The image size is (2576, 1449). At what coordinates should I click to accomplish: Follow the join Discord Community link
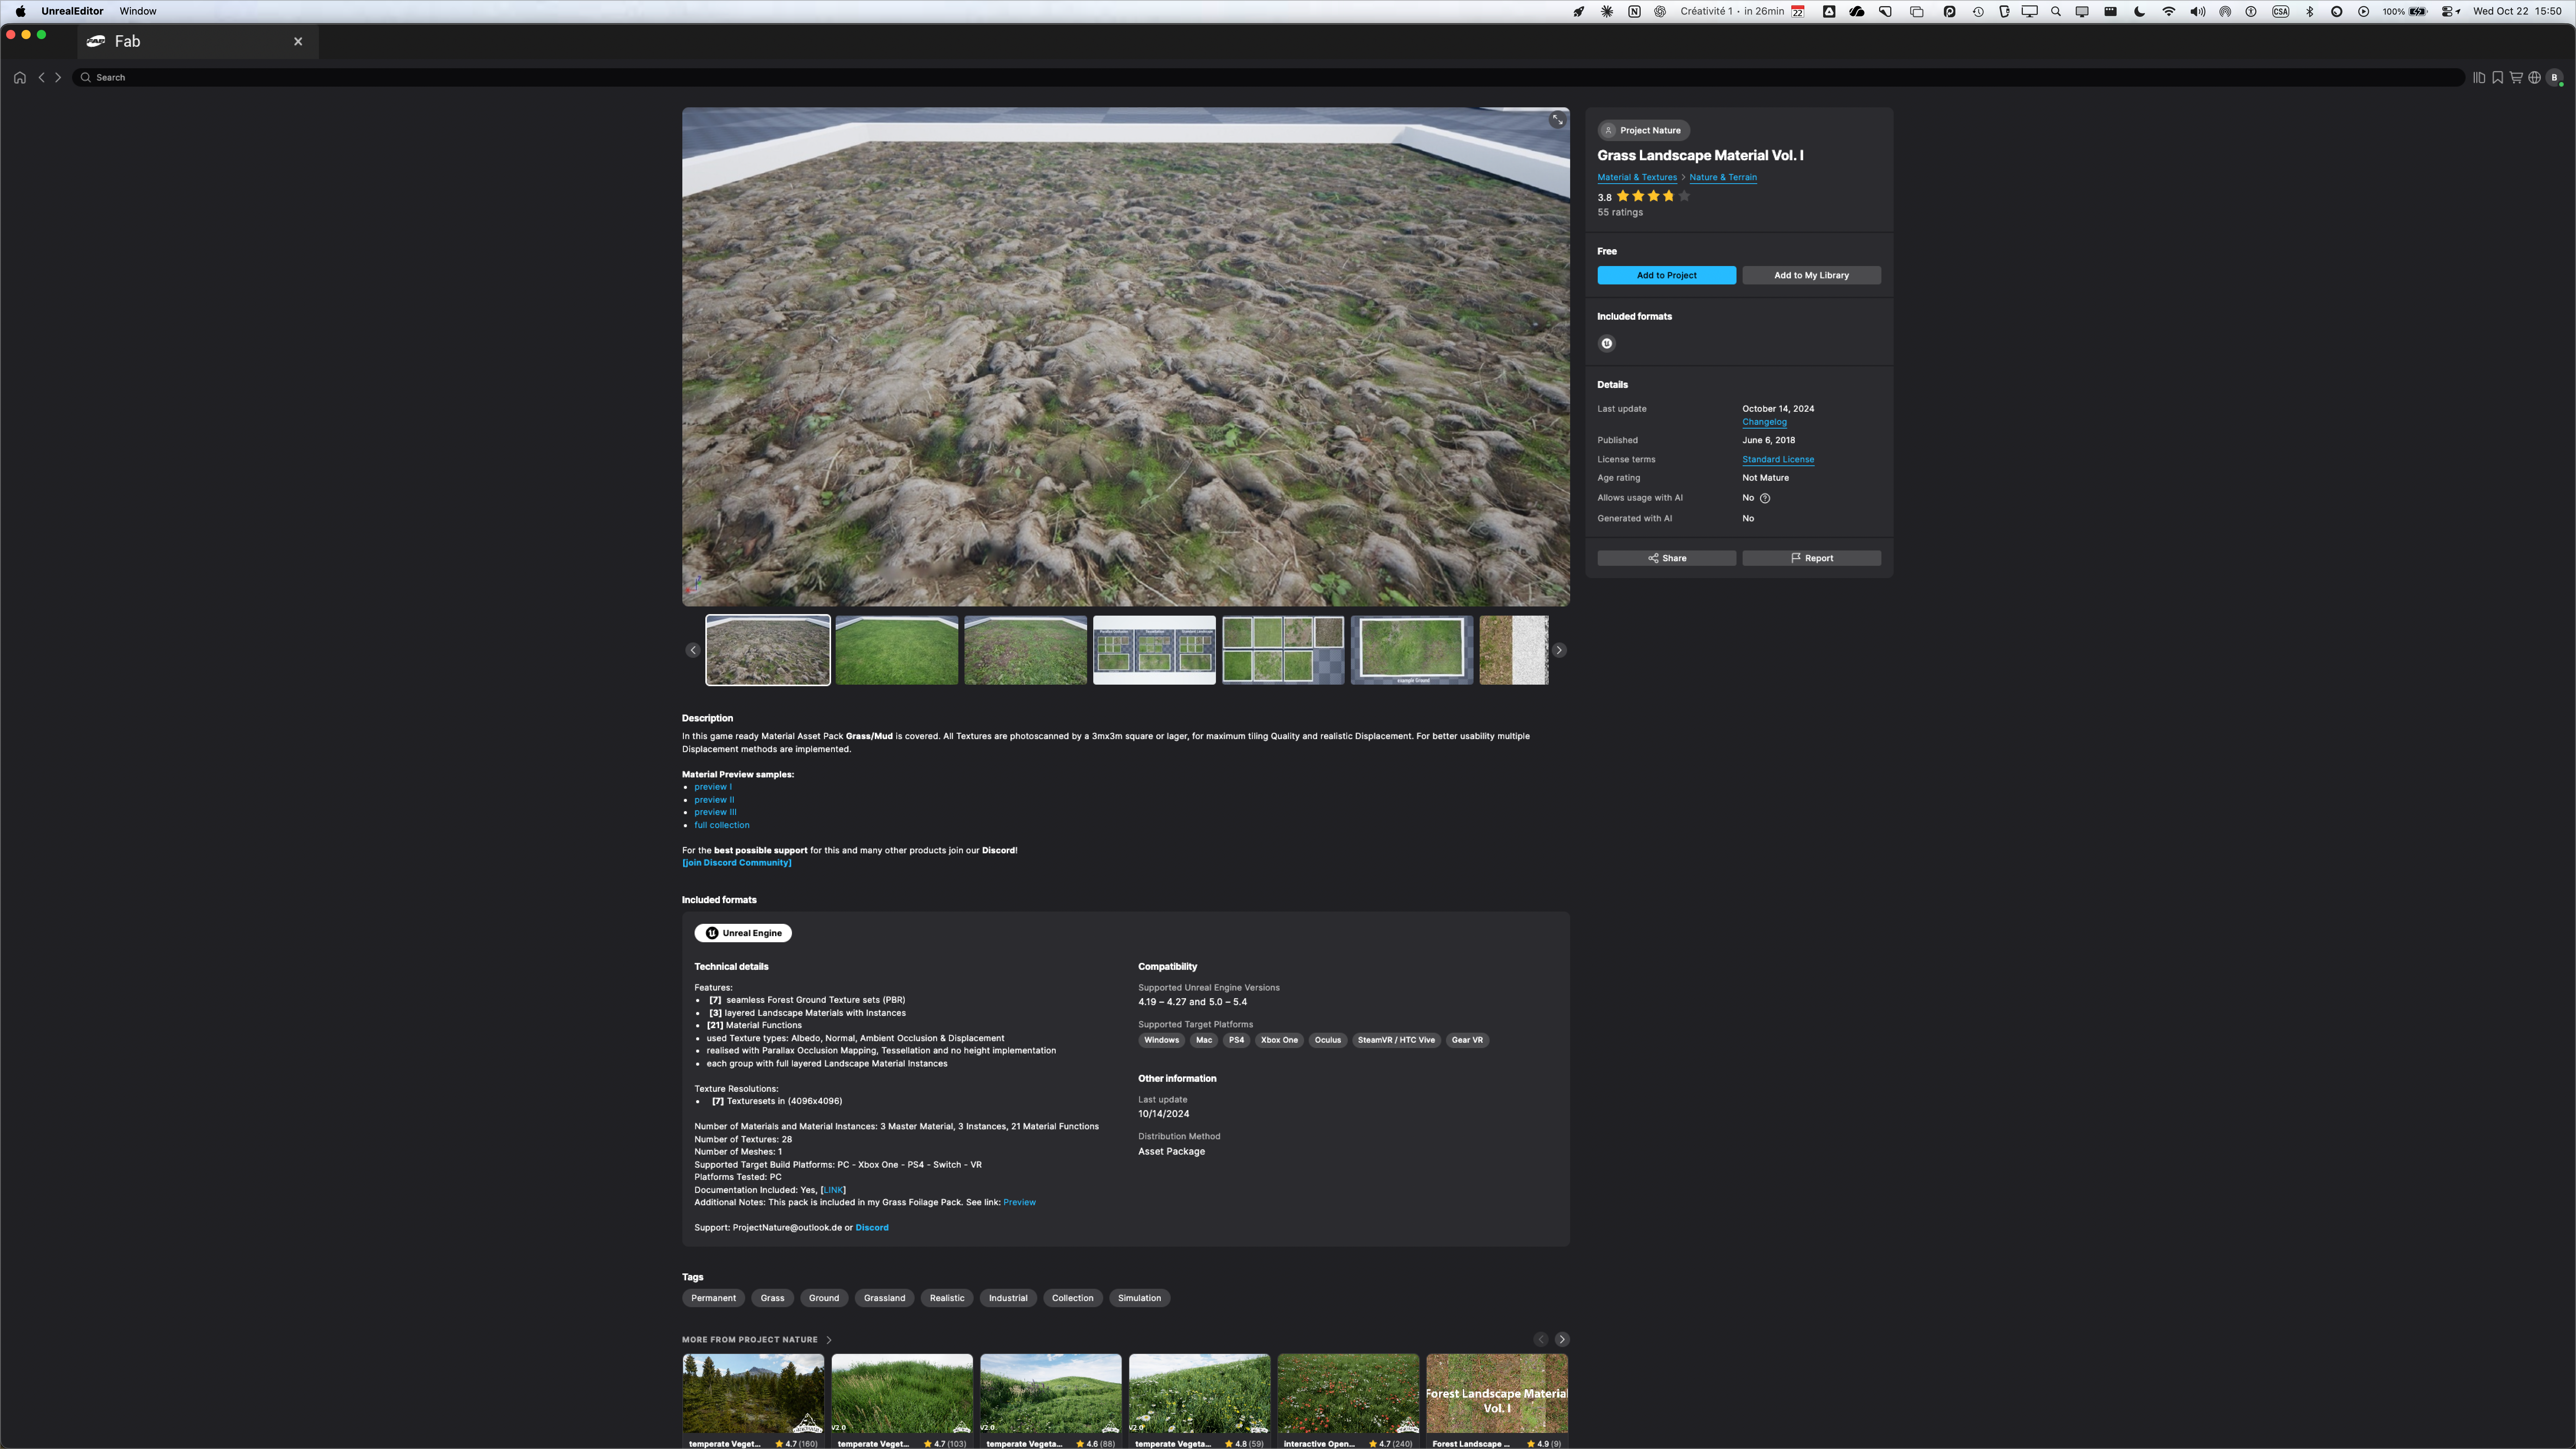[x=737, y=863]
